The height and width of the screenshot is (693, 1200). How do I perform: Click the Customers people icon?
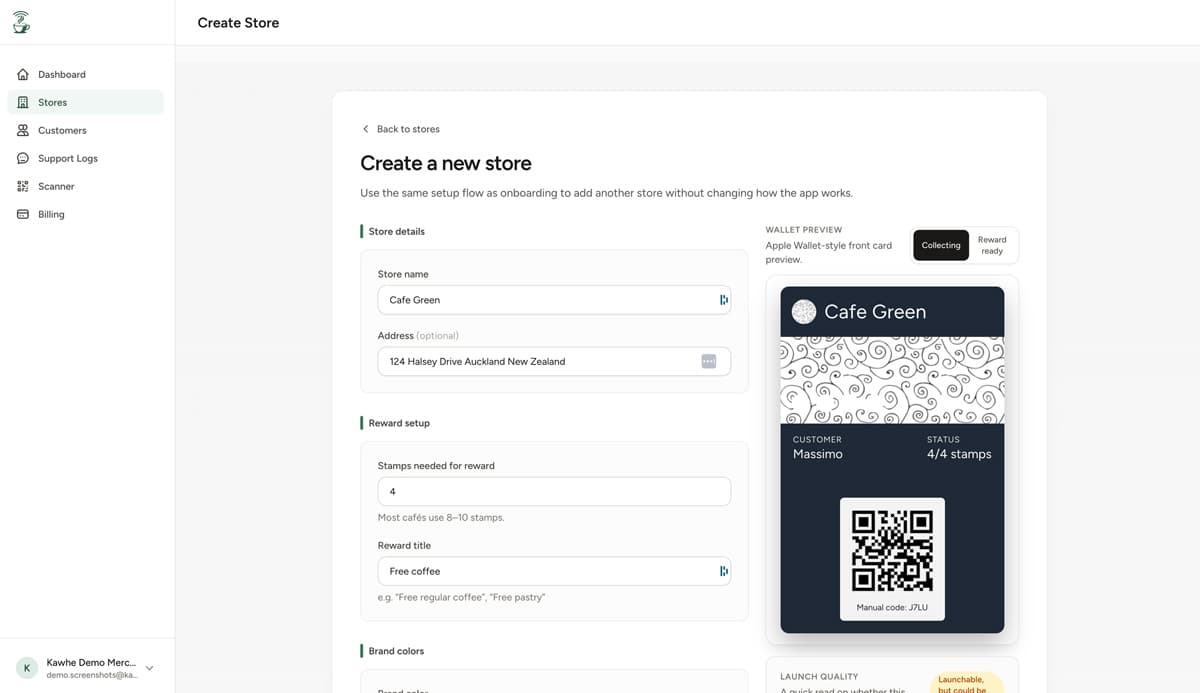coord(23,130)
